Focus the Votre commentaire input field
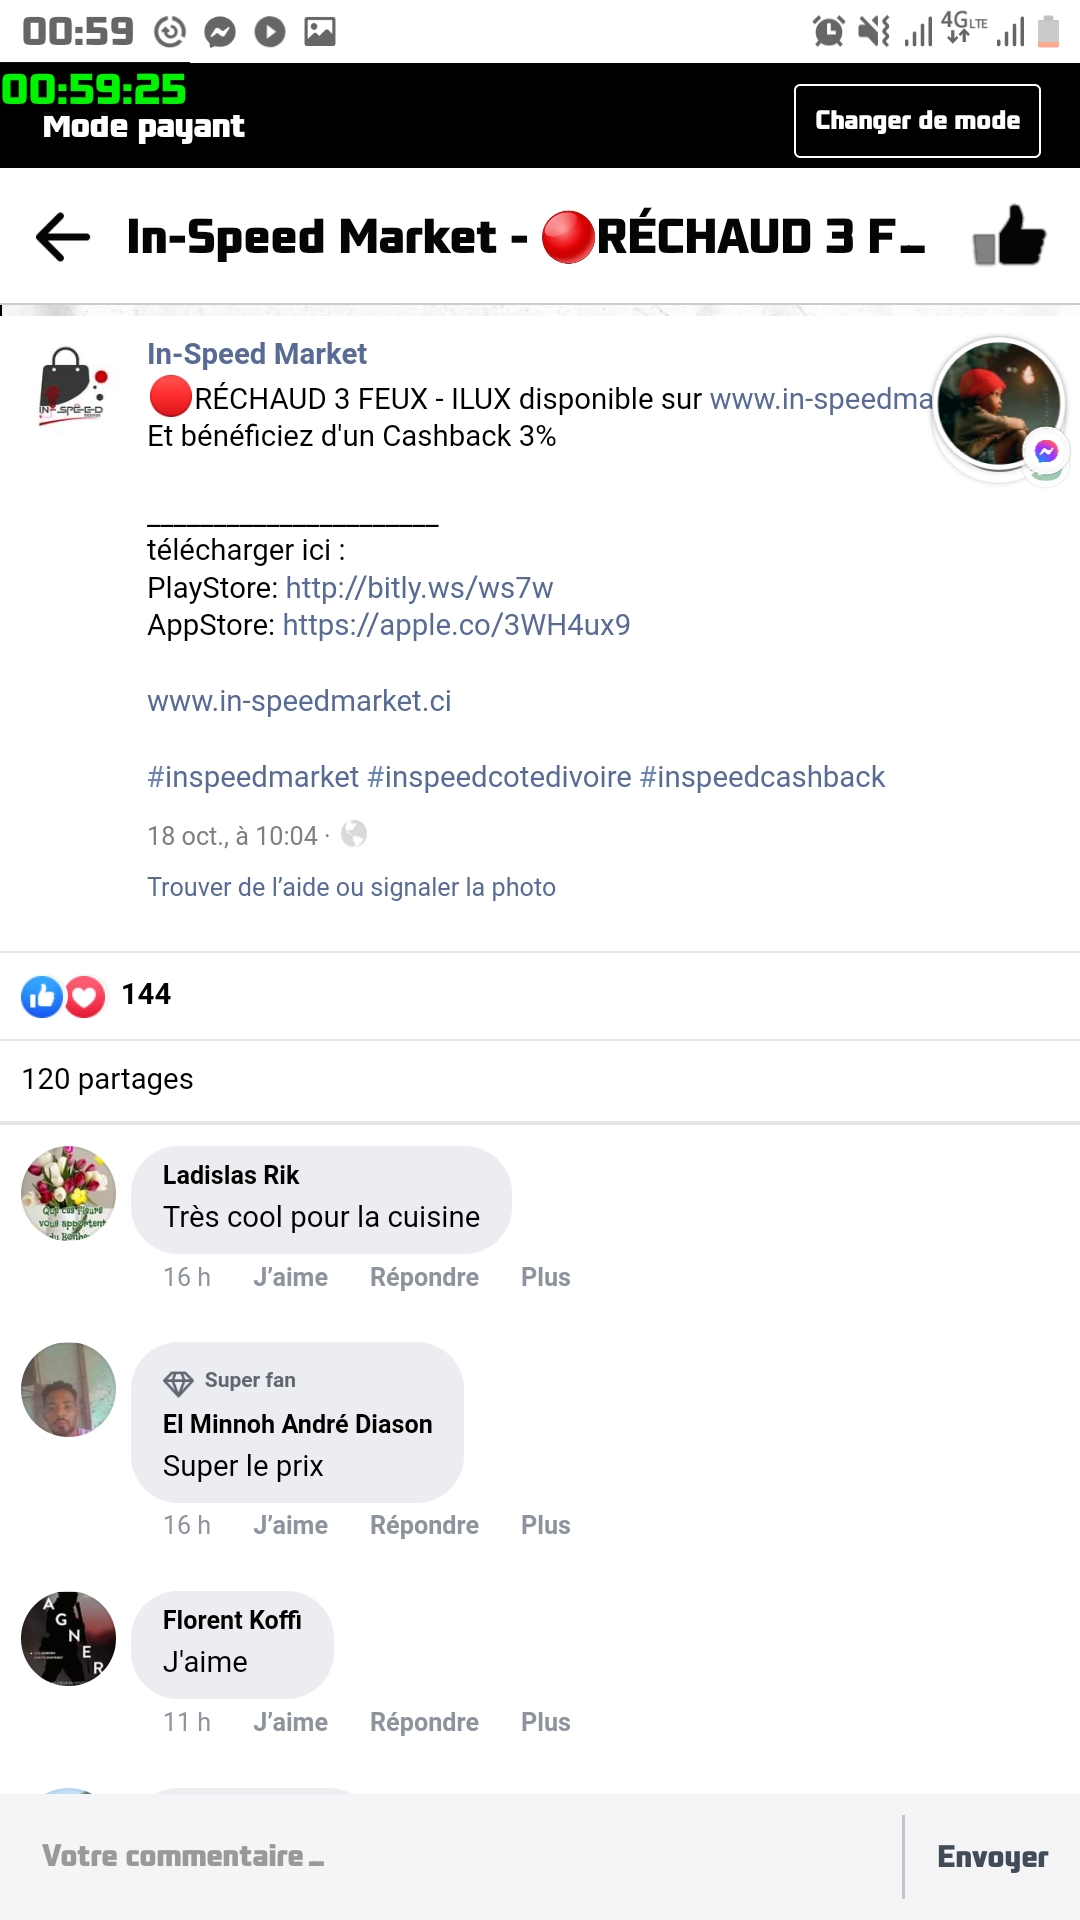Image resolution: width=1080 pixels, height=1920 pixels. 450,1857
